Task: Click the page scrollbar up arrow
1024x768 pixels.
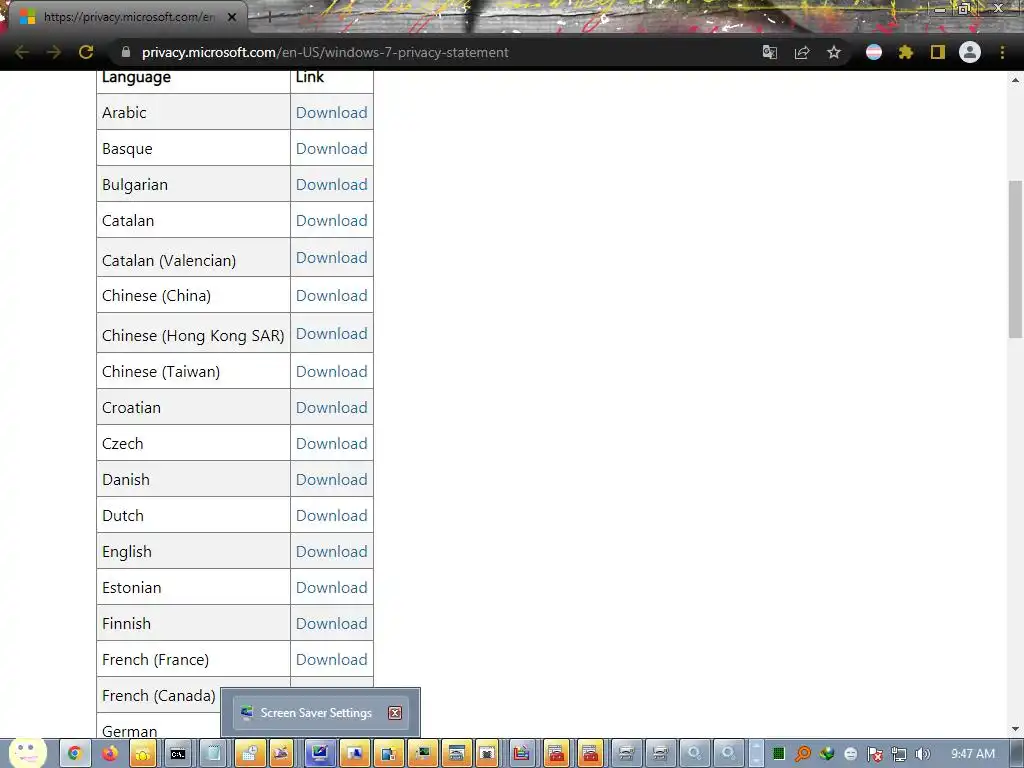Action: pos(1016,80)
